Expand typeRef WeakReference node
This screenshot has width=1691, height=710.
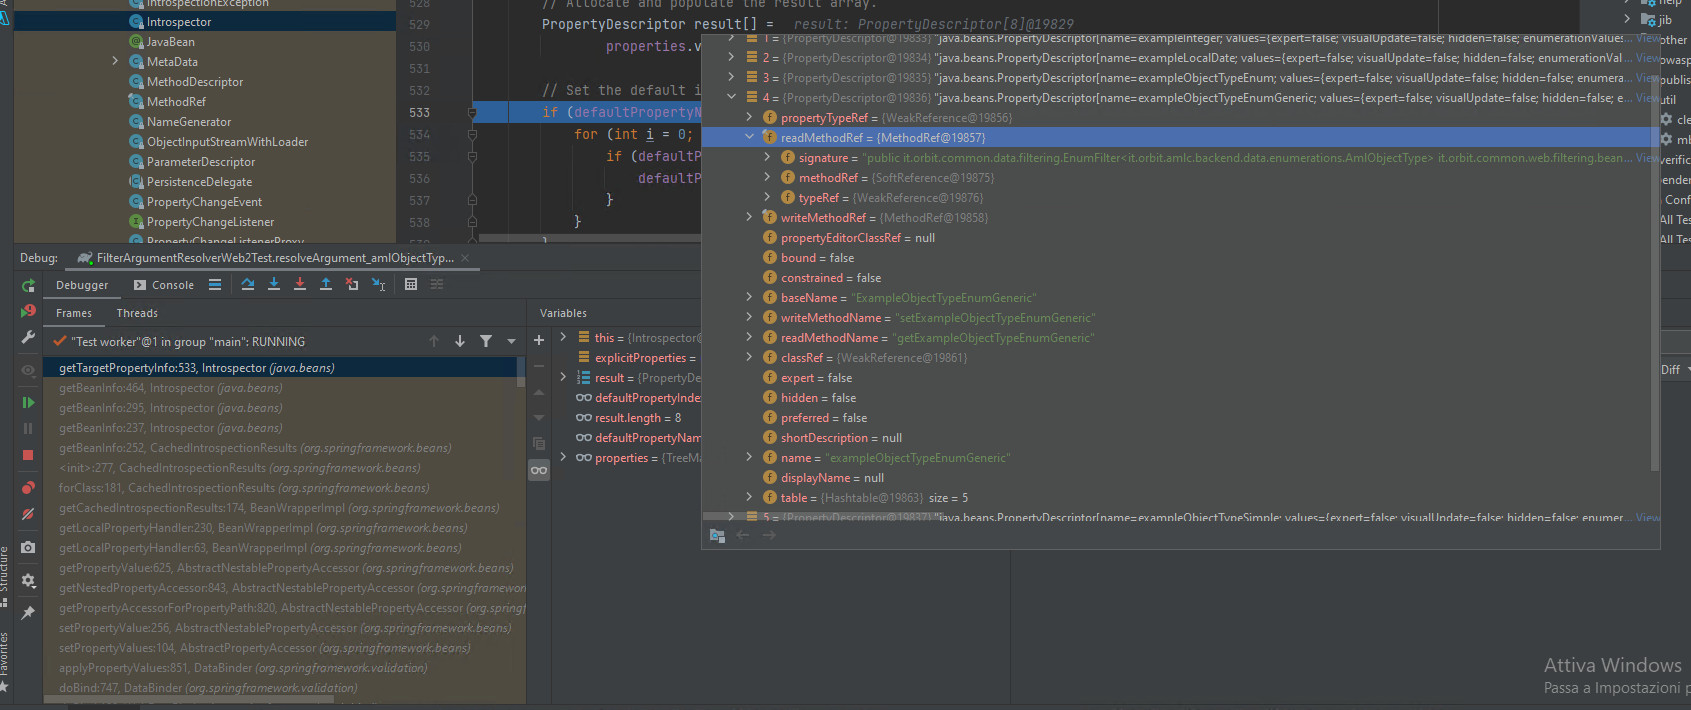[767, 197]
